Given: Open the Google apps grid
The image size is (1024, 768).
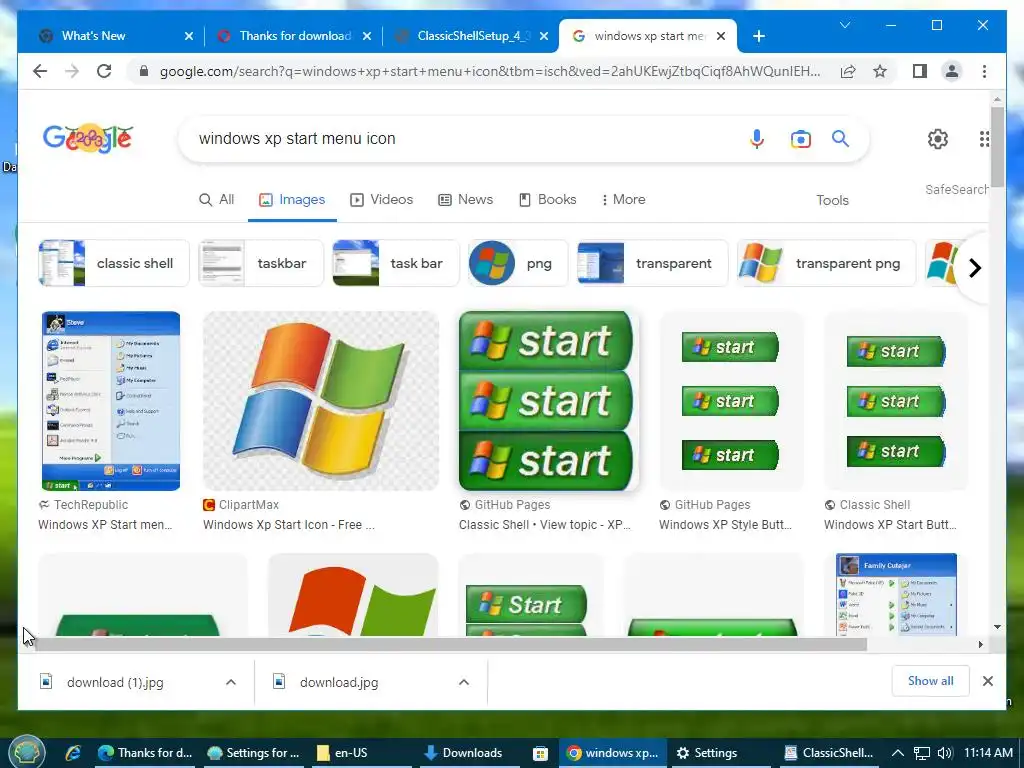Looking at the screenshot, I should click(x=984, y=138).
